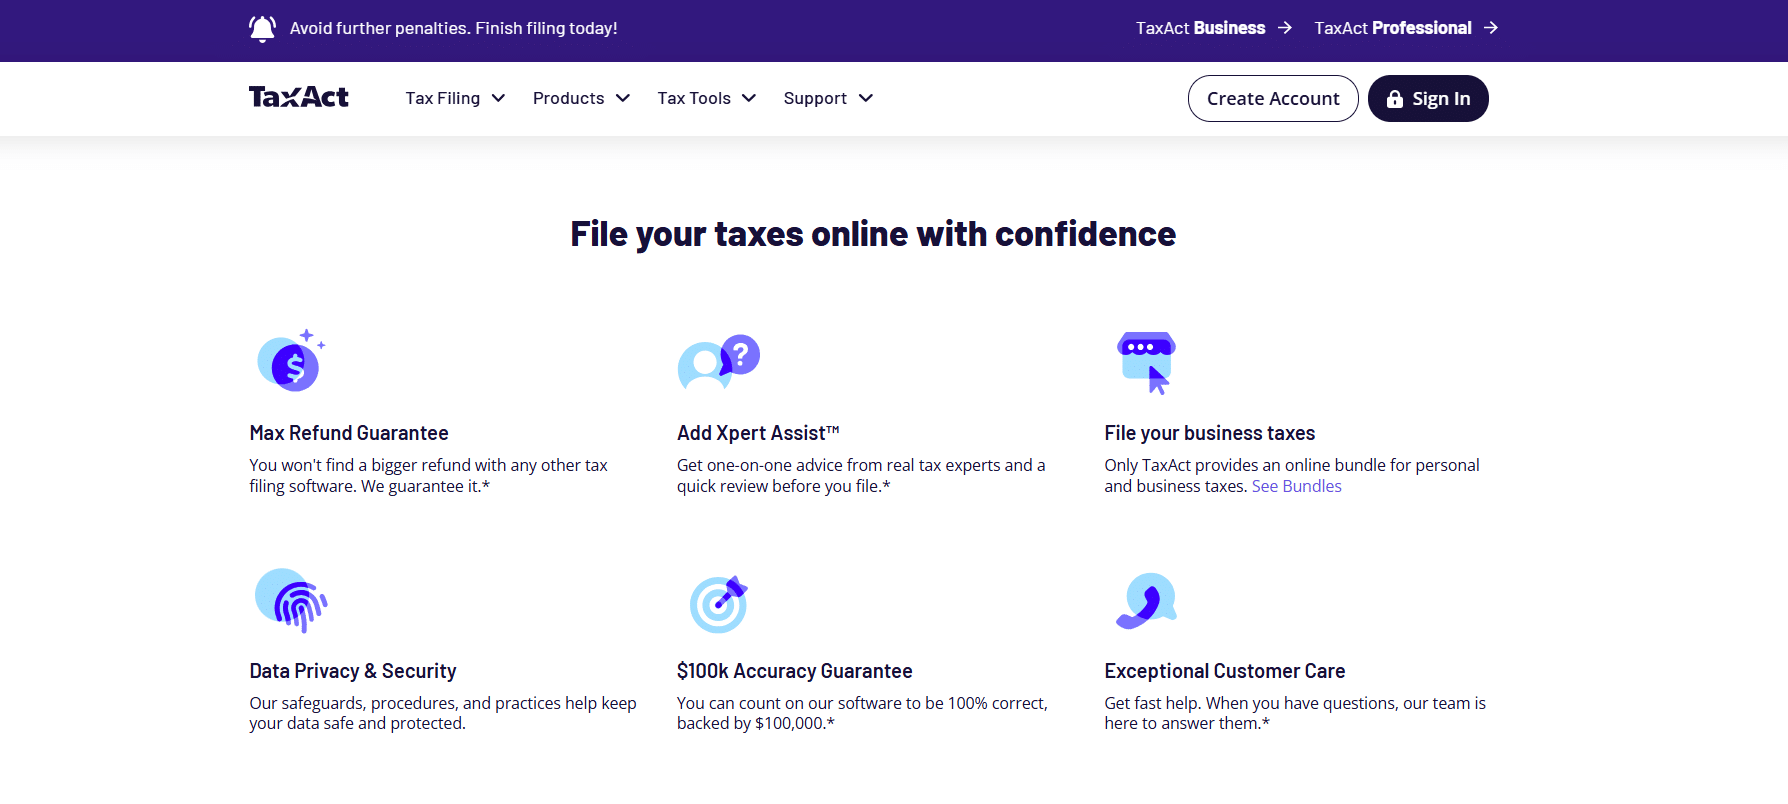Click the lock icon on Sign In
1788x804 pixels.
tap(1395, 99)
